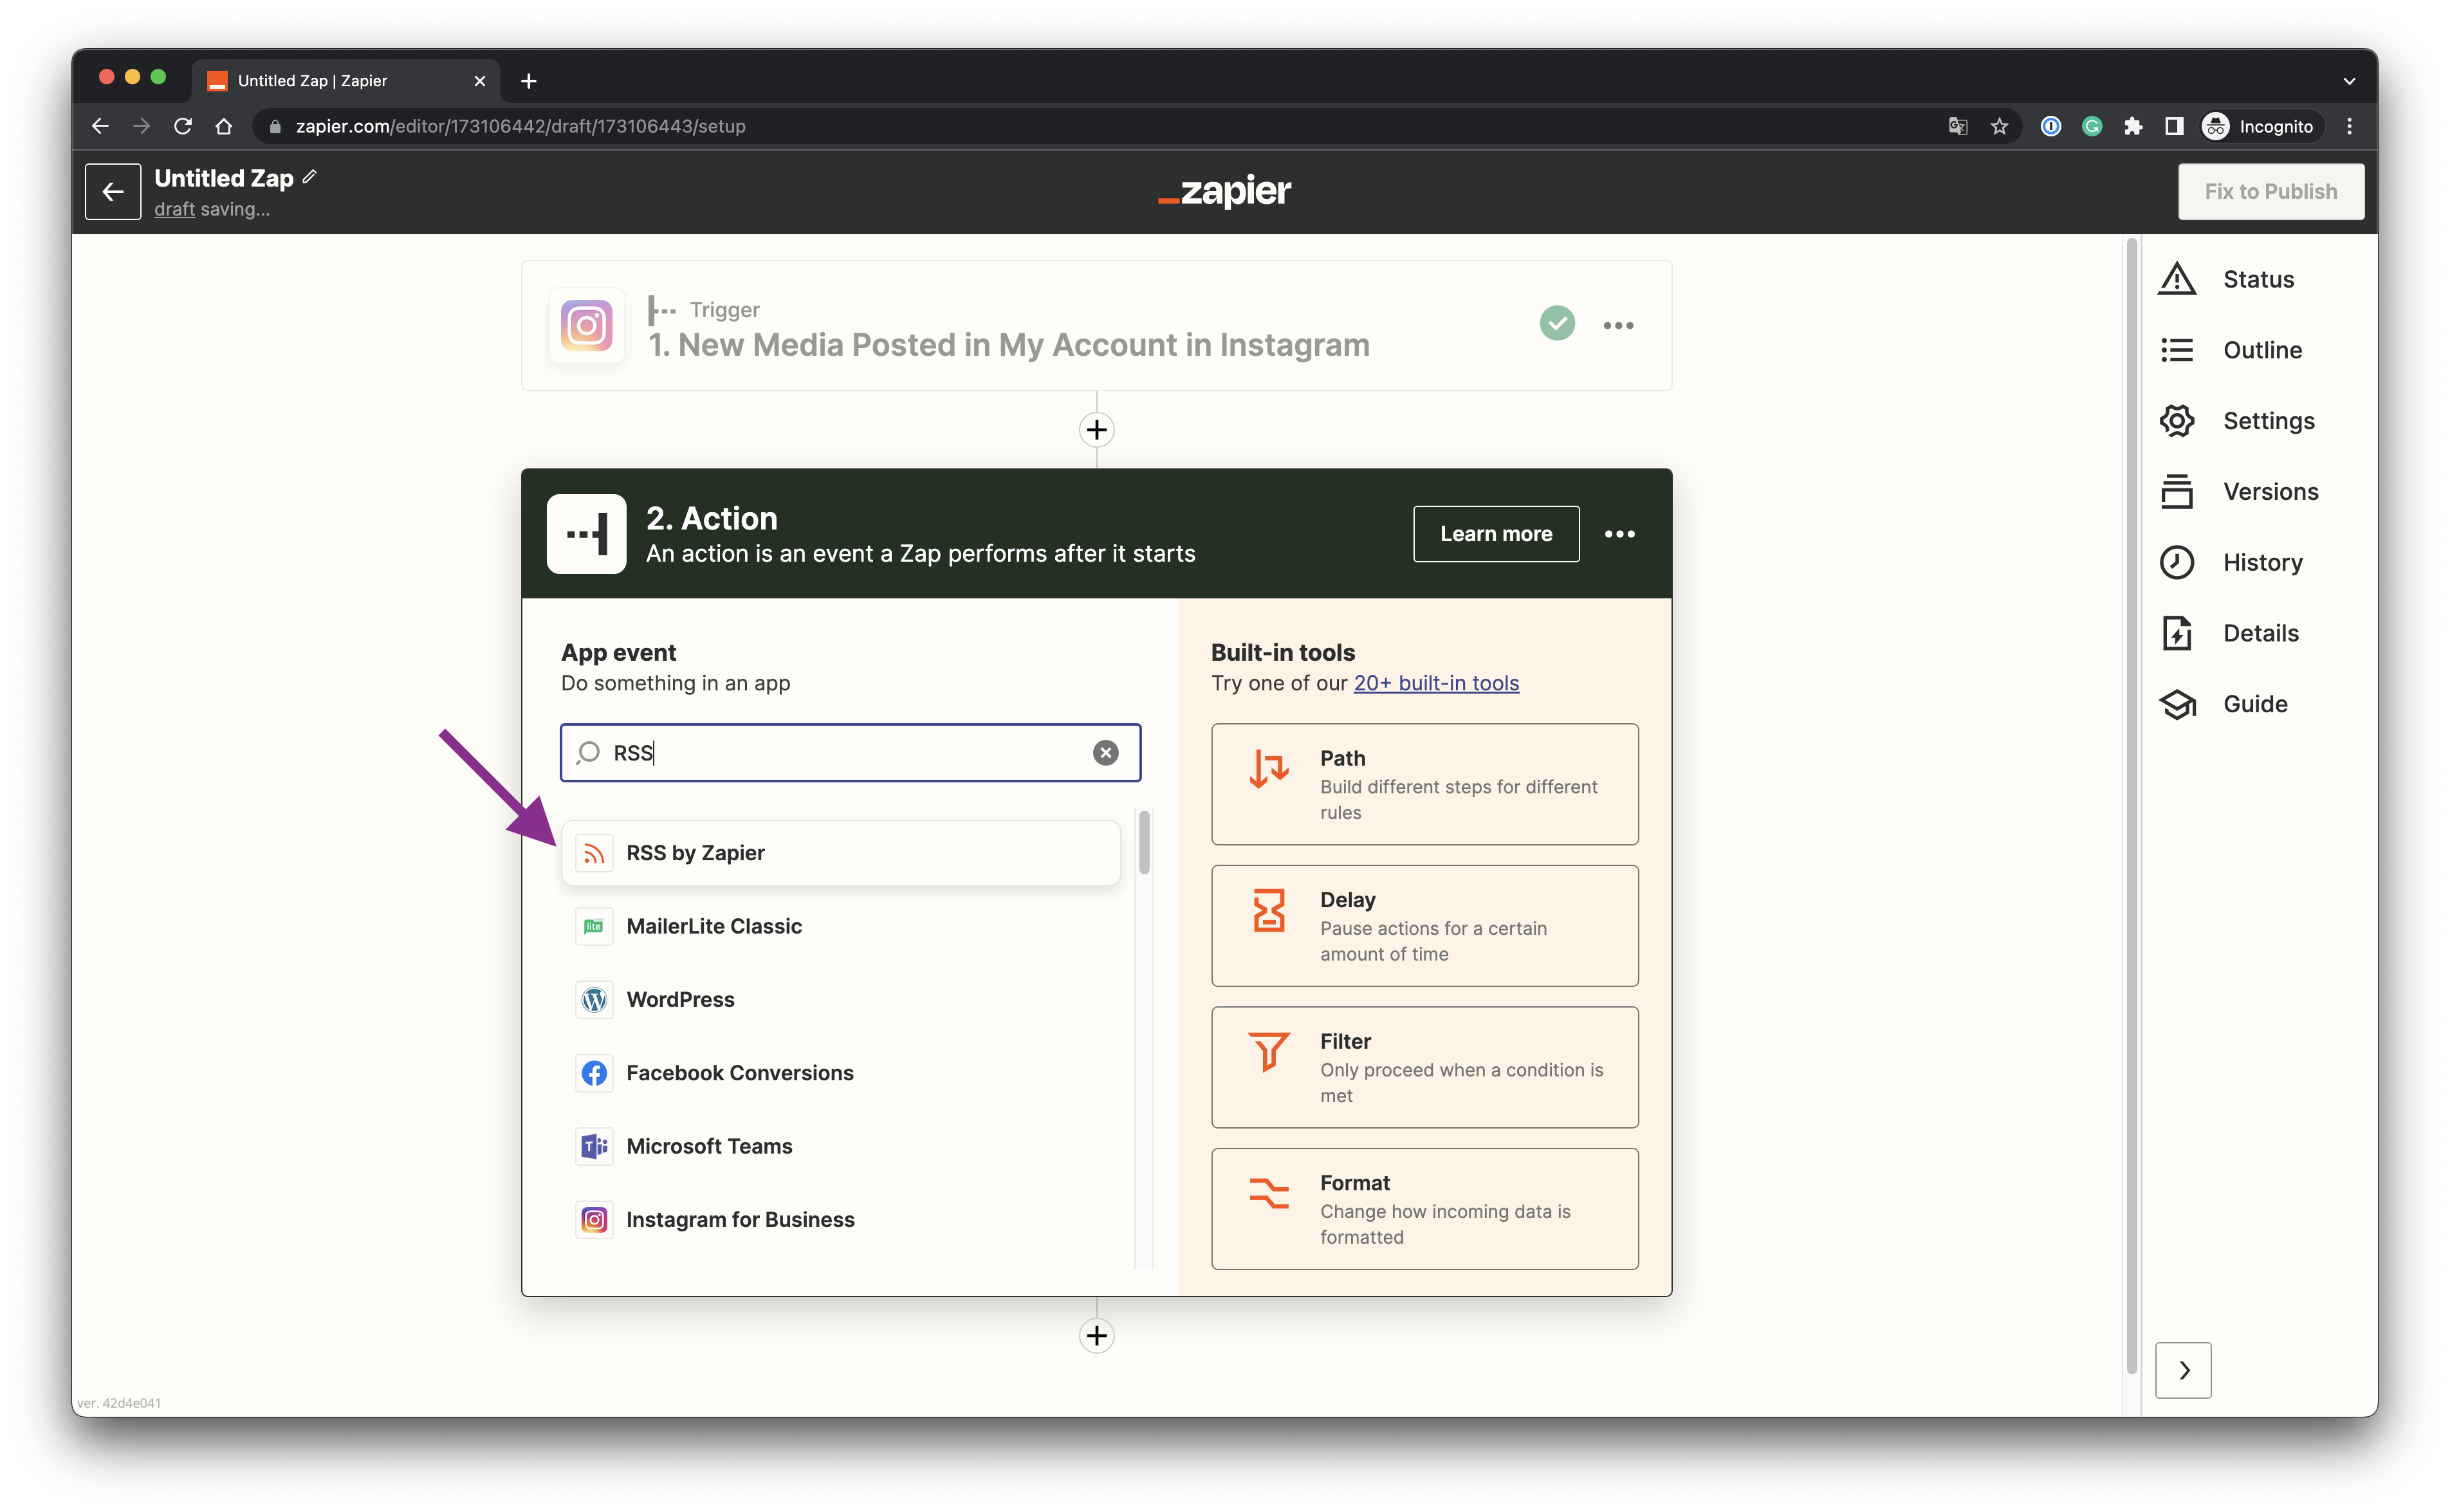
Task: Edit the zap name with the pencil icon
Action: pos(310,177)
